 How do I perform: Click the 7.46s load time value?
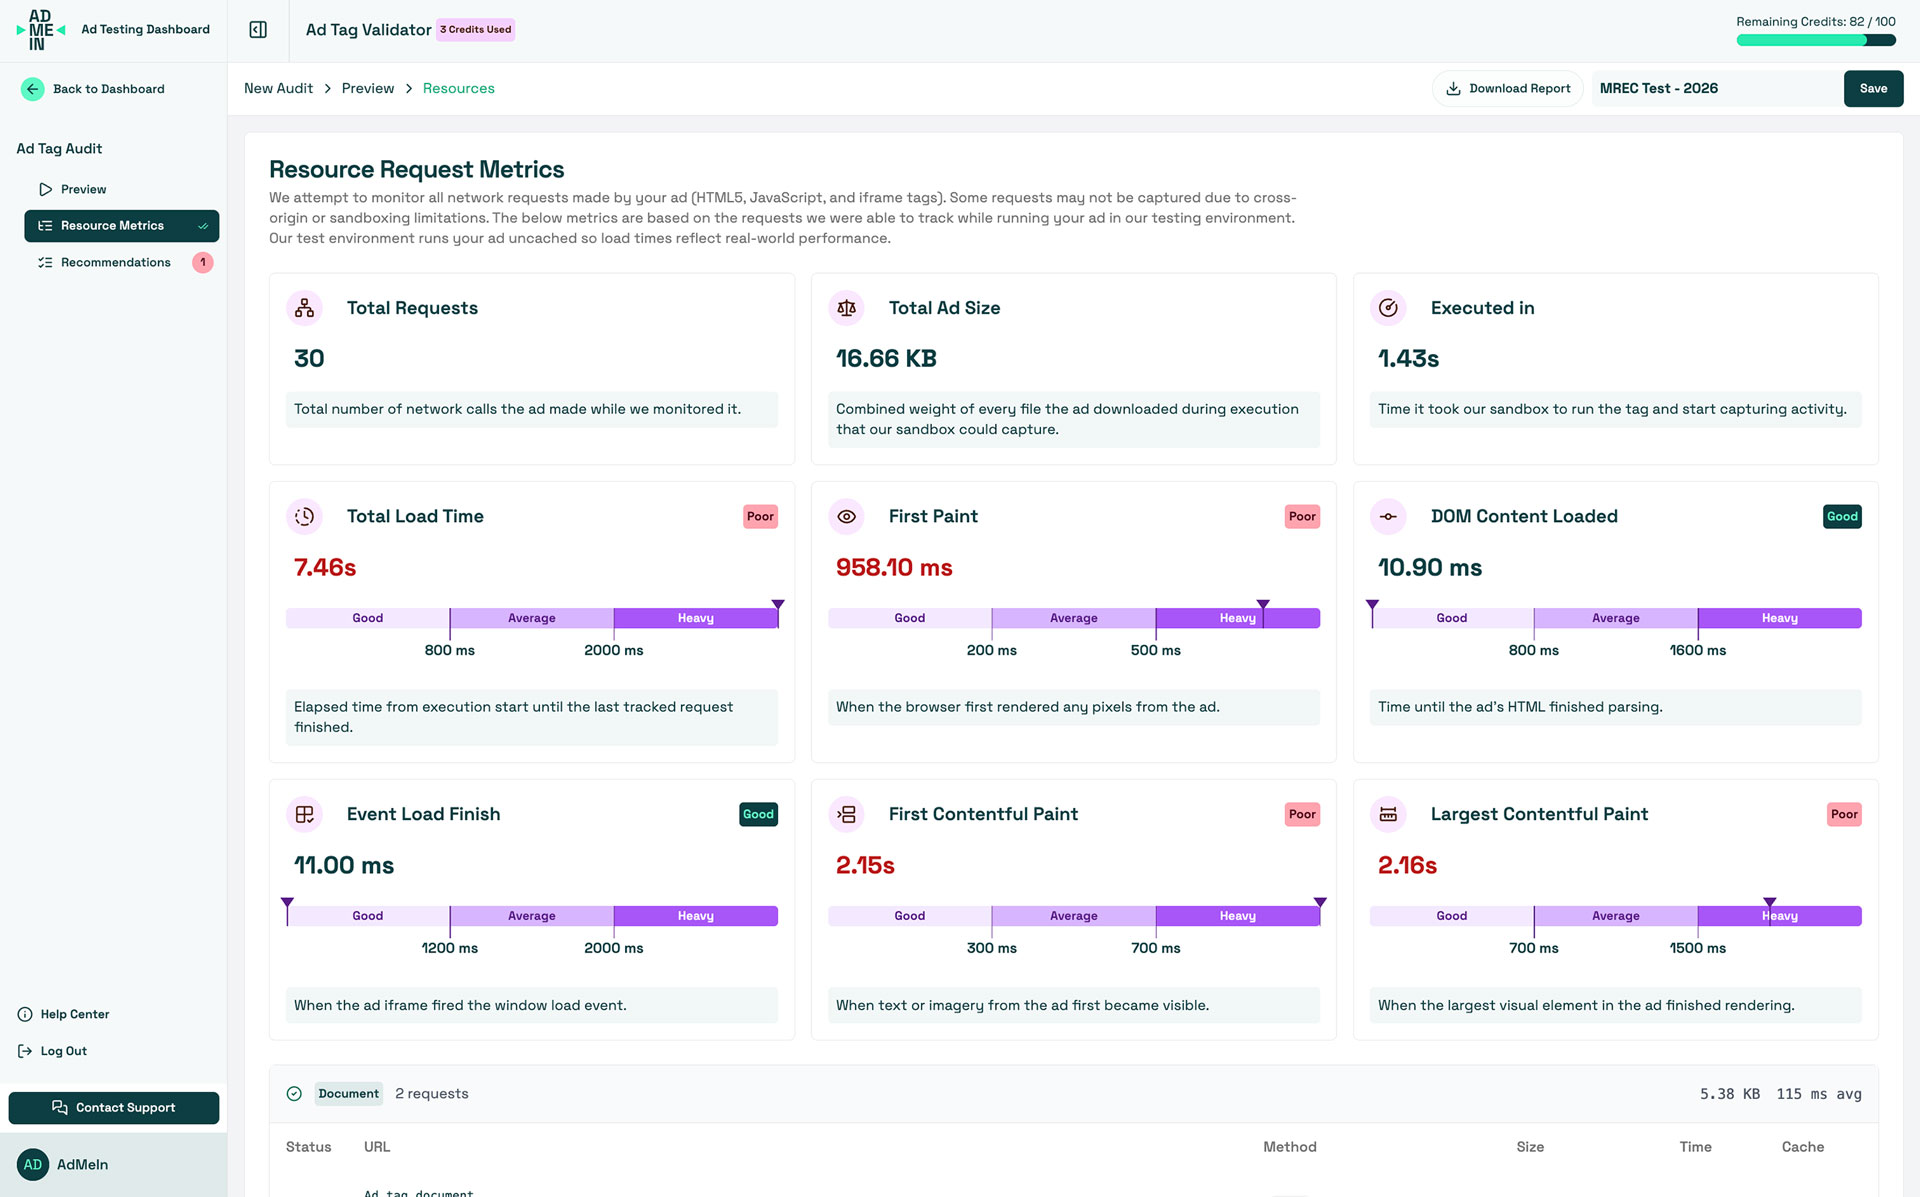(325, 568)
